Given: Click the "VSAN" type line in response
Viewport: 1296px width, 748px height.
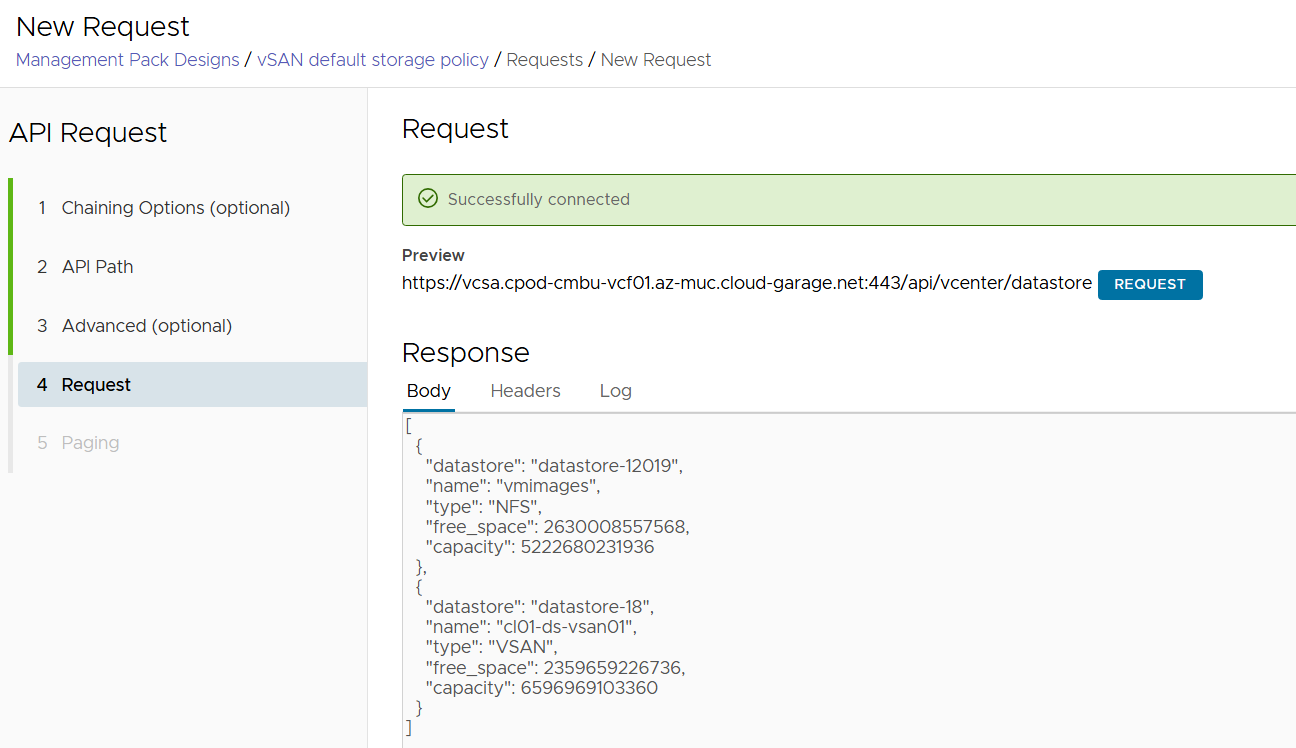Looking at the screenshot, I should (491, 647).
